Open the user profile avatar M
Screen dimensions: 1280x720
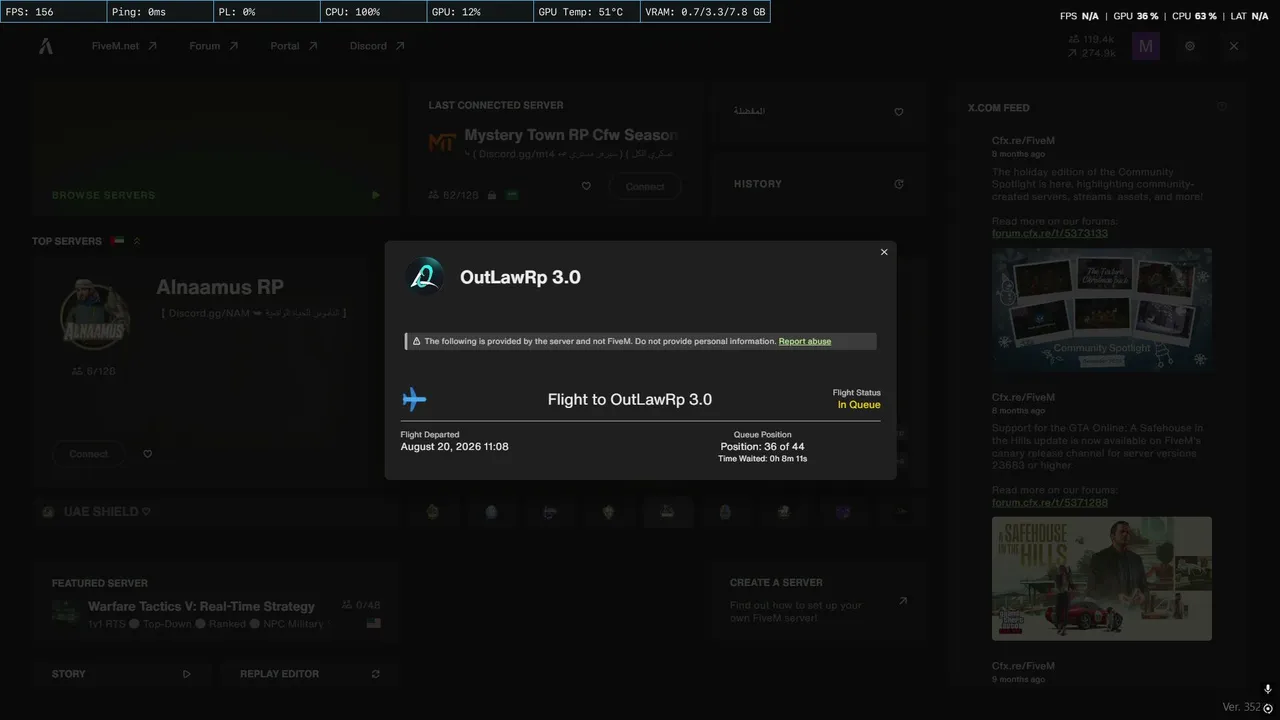pos(1146,46)
